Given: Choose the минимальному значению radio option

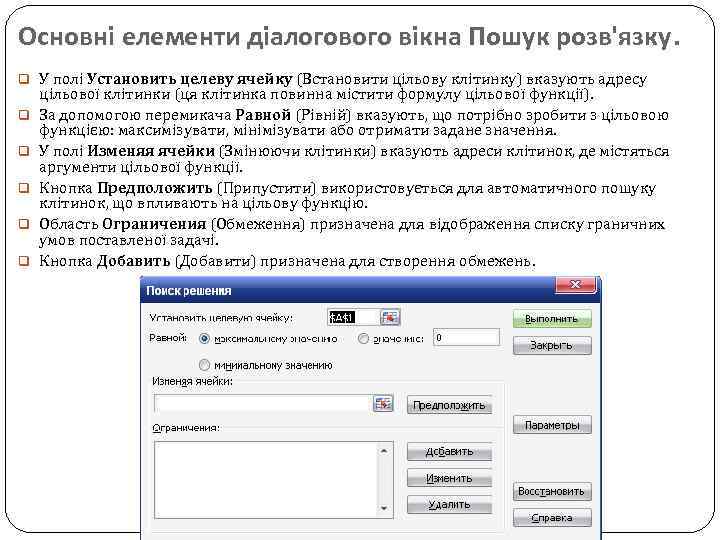Looking at the screenshot, I should coord(204,366).
